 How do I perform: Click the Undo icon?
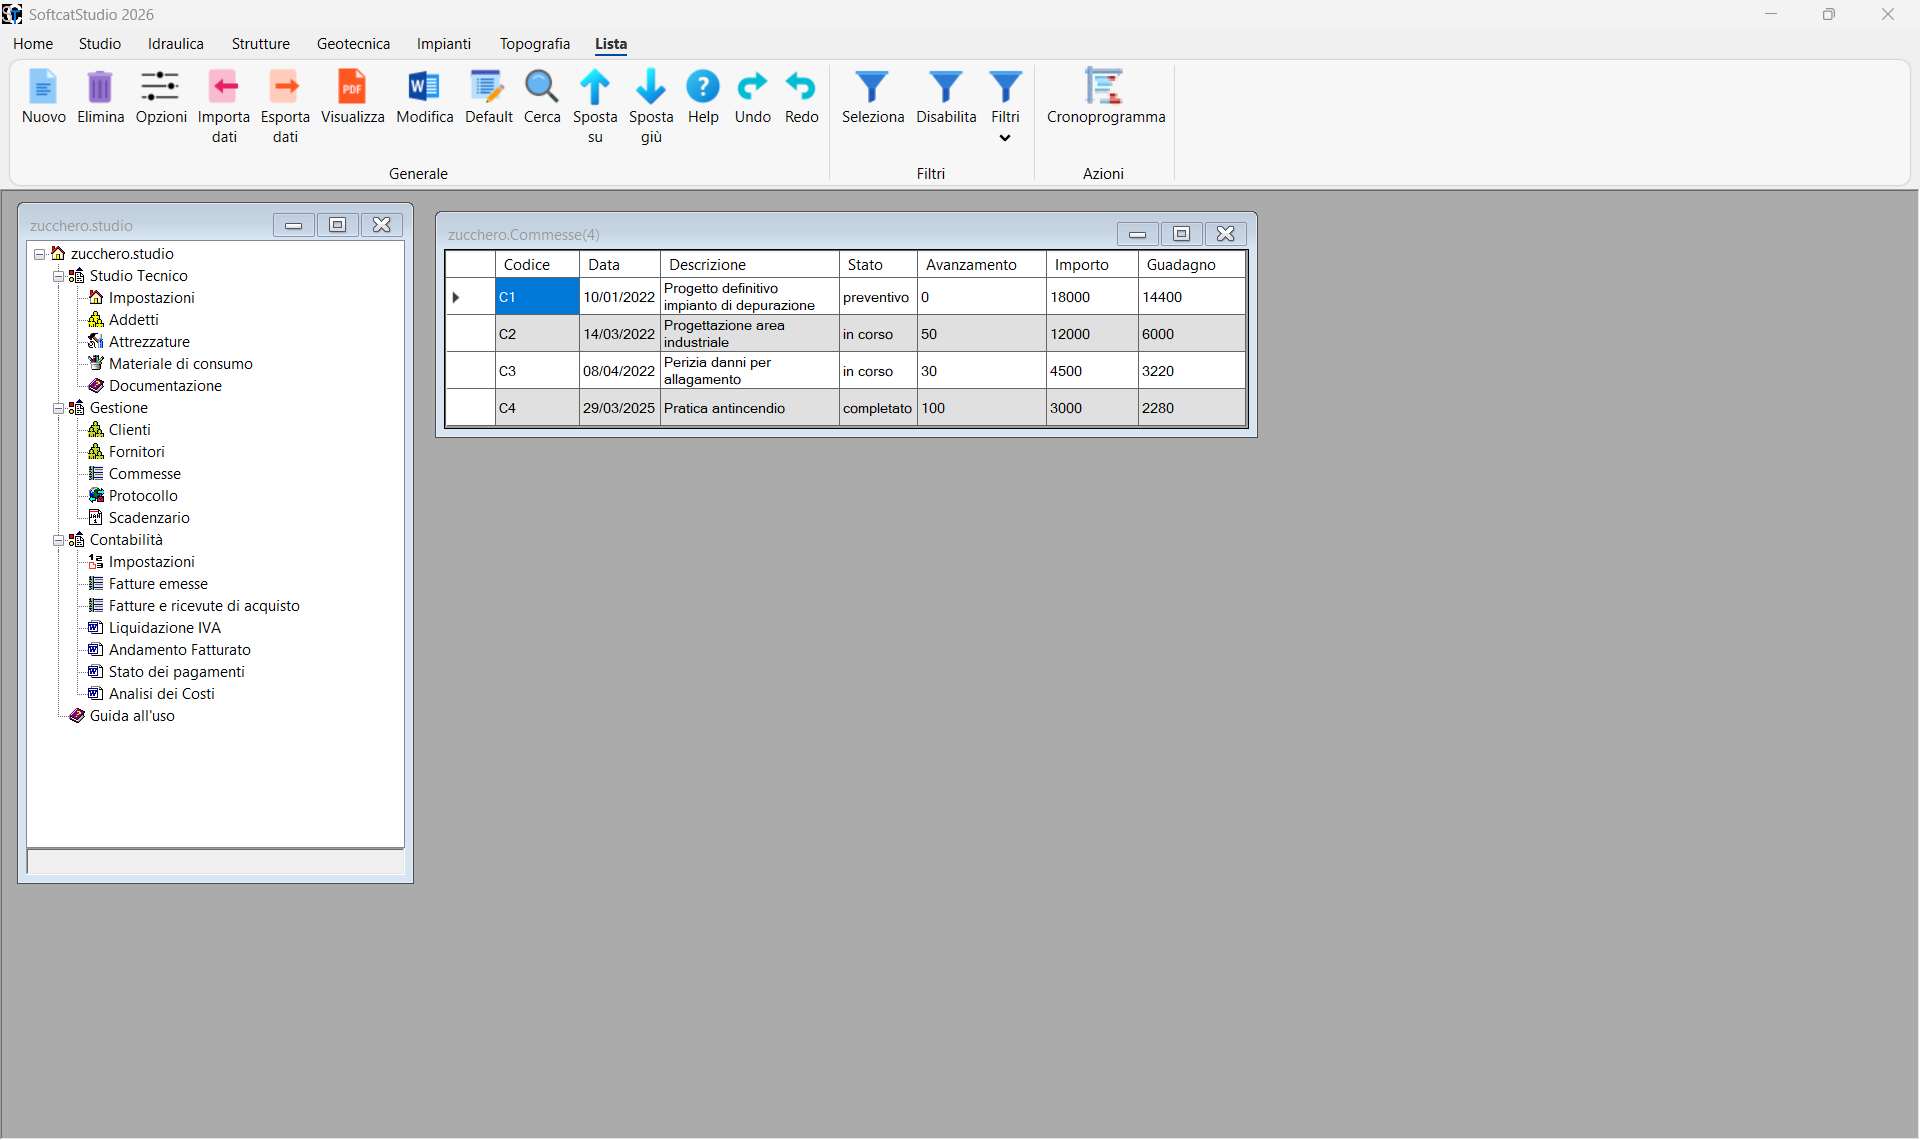coord(752,87)
